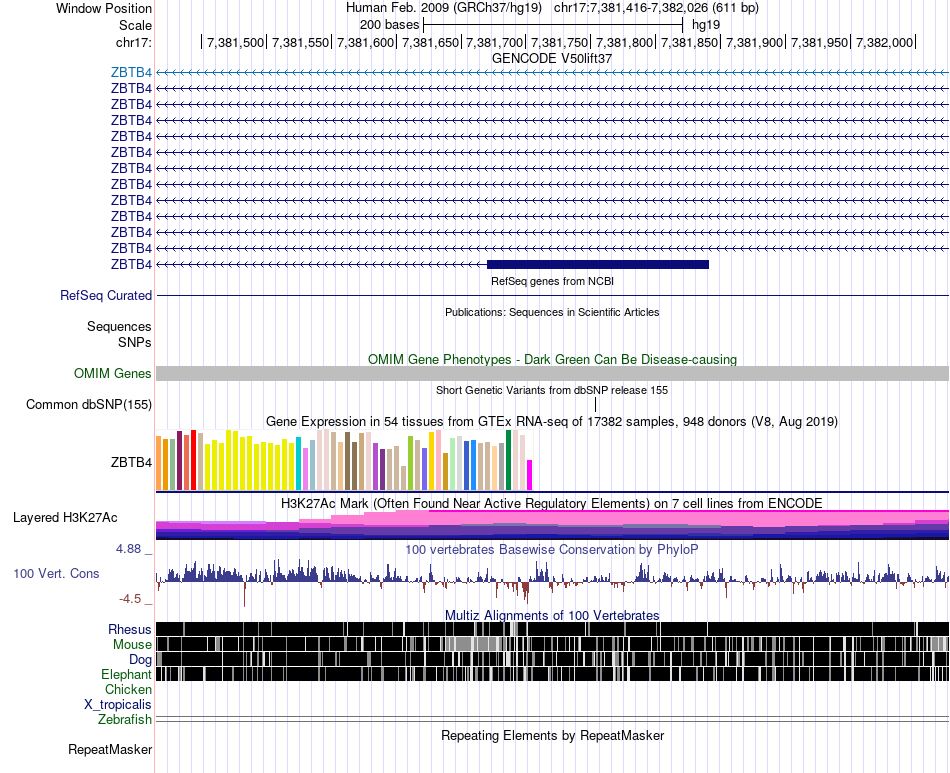Click the 7,381,800 ruler position
This screenshot has height=773, width=950.
pyautogui.click(x=625, y=42)
